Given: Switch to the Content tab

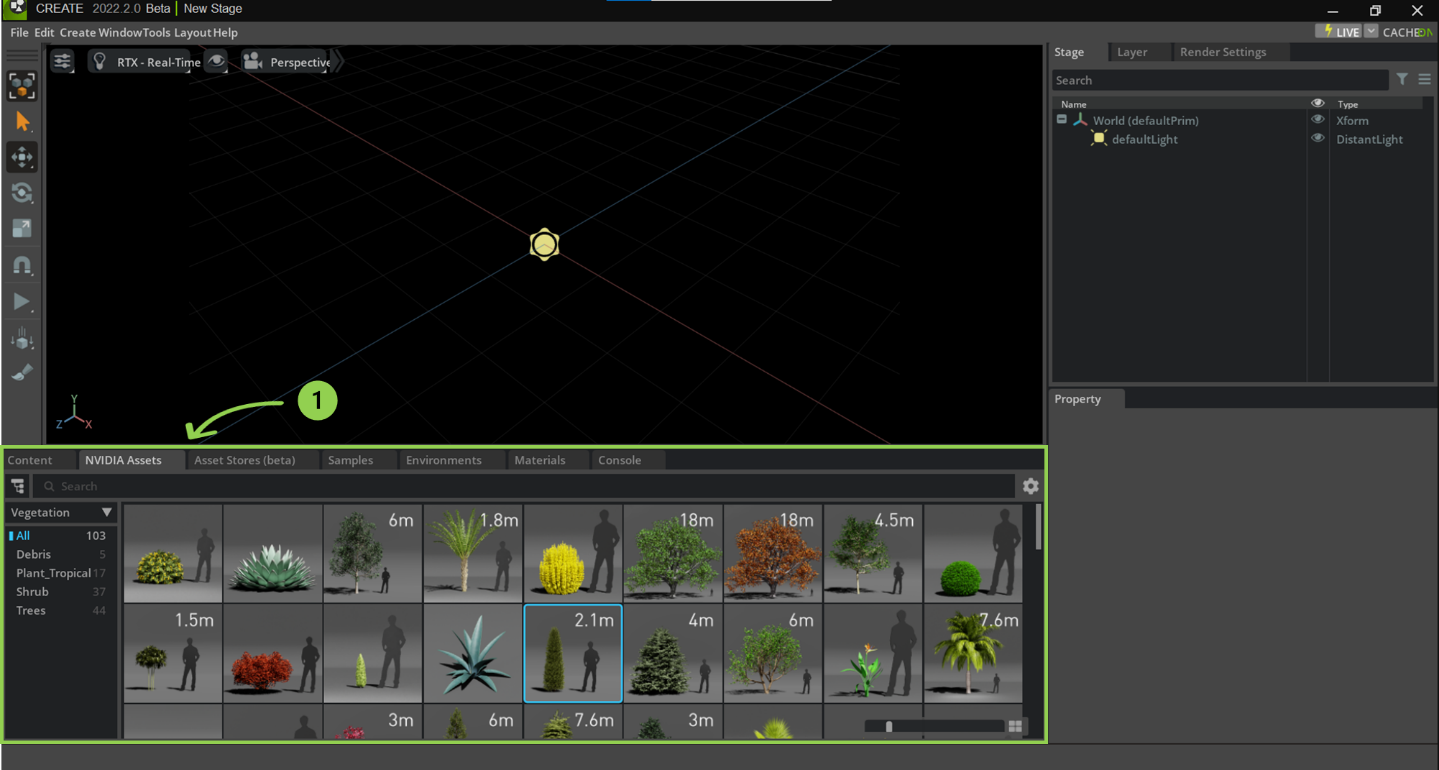Looking at the screenshot, I should (30, 460).
